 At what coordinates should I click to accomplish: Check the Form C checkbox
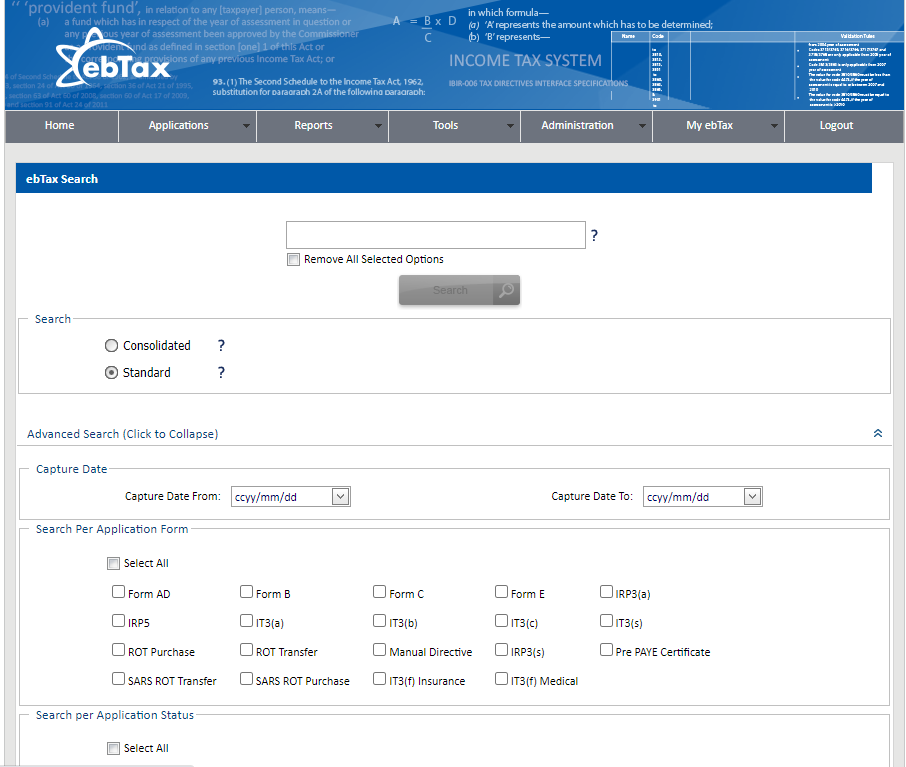[380, 592]
